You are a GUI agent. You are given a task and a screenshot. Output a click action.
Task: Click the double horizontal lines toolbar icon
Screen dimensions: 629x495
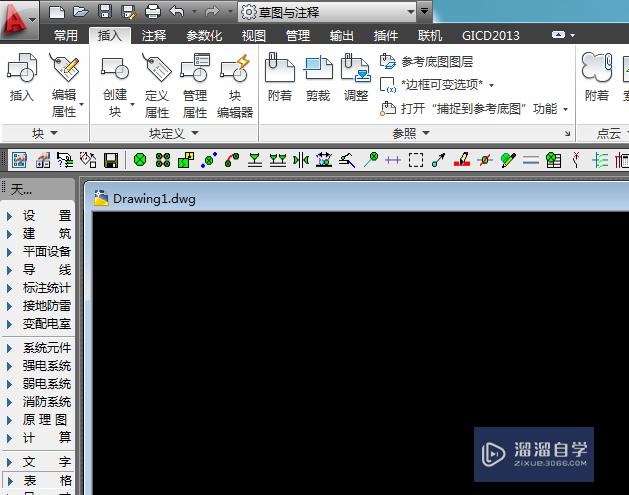click(531, 160)
